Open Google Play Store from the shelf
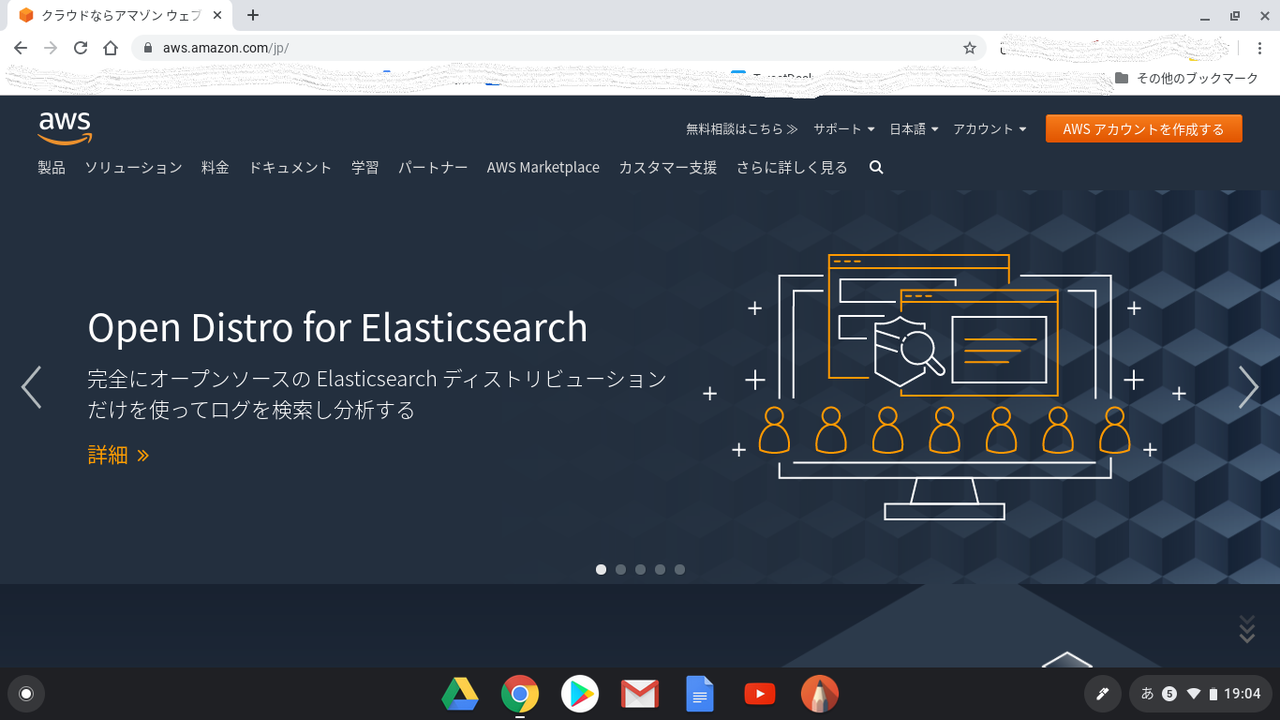Viewport: 1280px width, 720px height. (x=580, y=694)
